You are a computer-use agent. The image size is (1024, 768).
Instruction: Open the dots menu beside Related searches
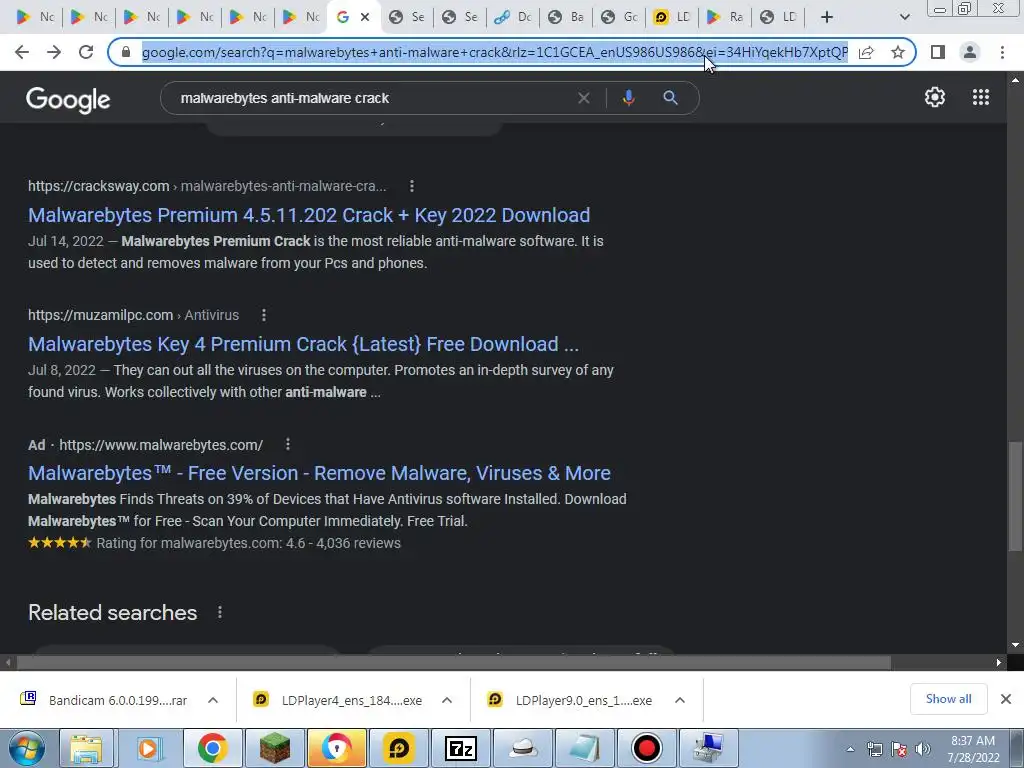point(219,613)
